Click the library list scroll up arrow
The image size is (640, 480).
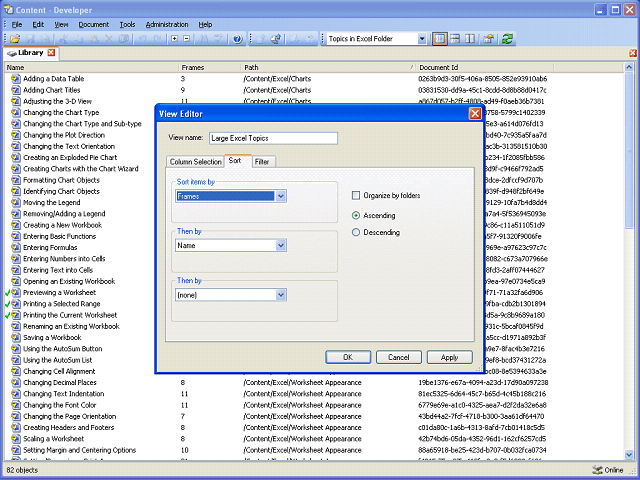point(629,67)
